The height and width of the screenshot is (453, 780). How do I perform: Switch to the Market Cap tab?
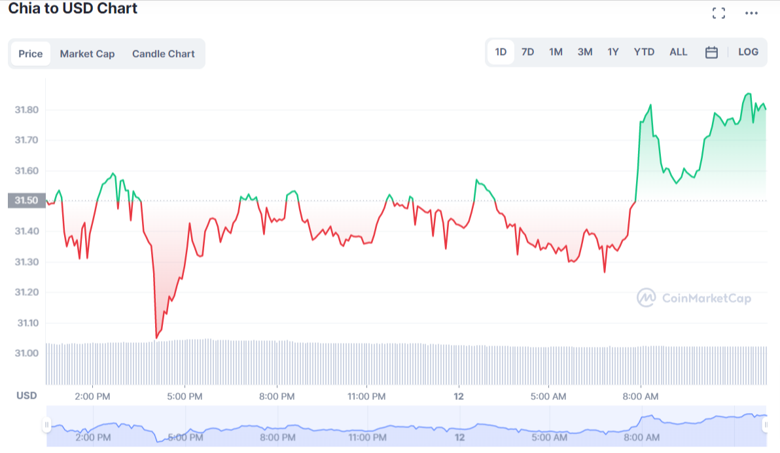(87, 54)
